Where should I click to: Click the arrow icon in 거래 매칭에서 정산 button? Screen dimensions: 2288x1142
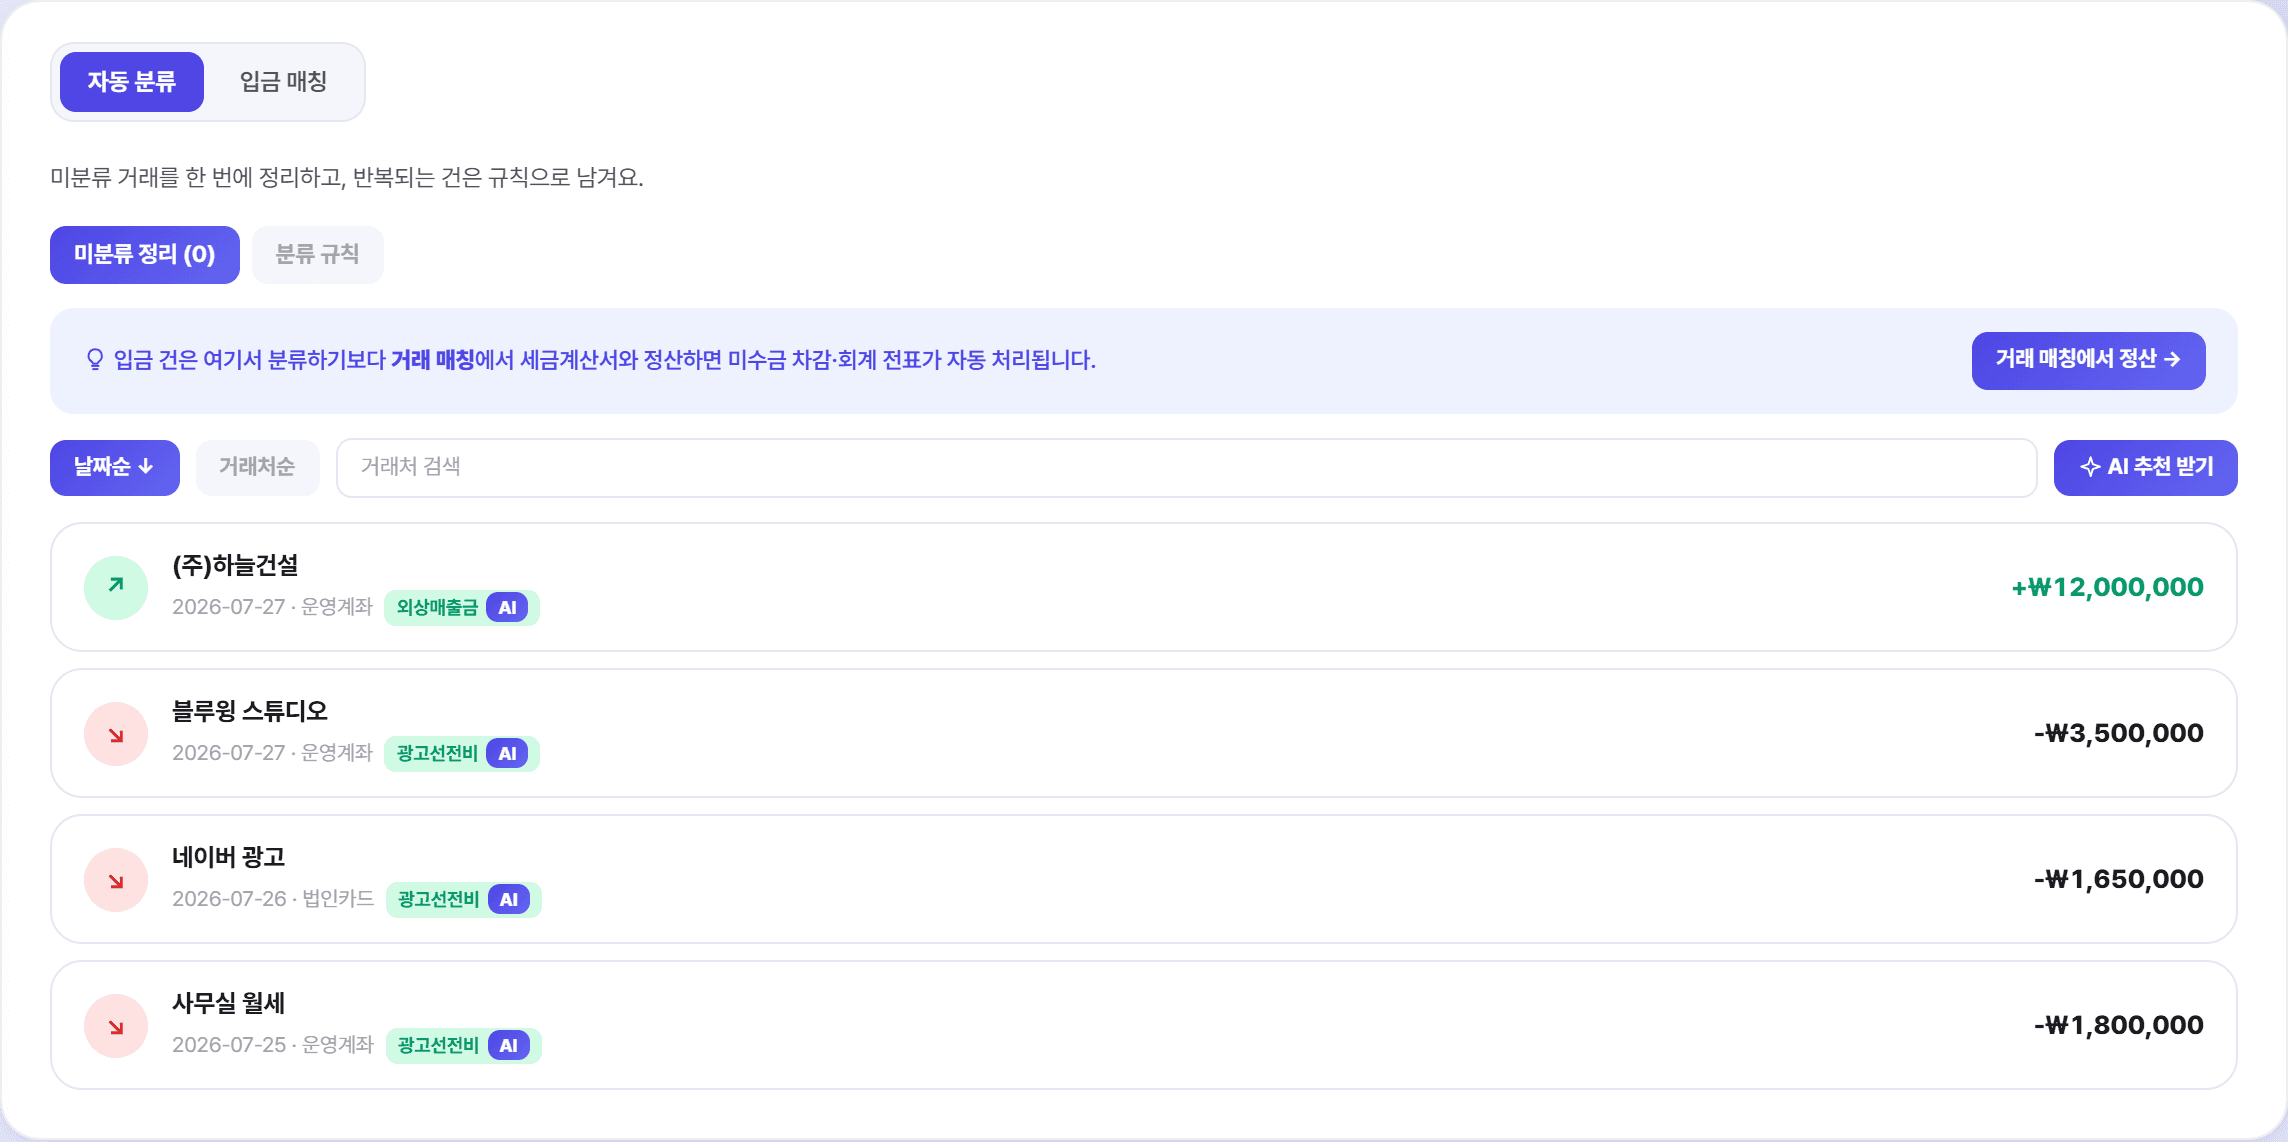pos(2172,359)
